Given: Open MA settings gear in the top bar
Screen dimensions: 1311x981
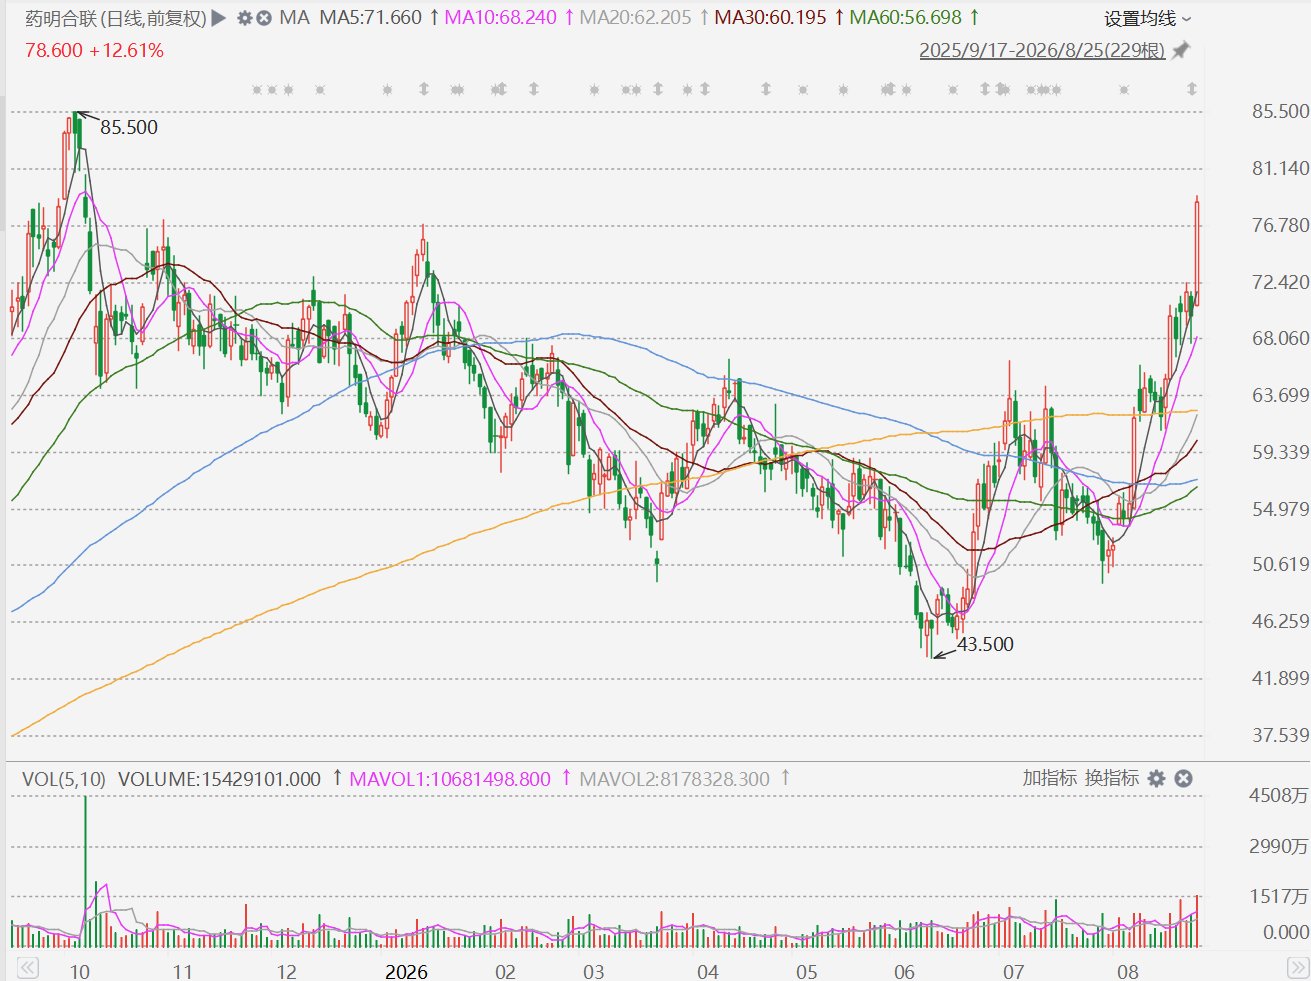Looking at the screenshot, I should 245,18.
